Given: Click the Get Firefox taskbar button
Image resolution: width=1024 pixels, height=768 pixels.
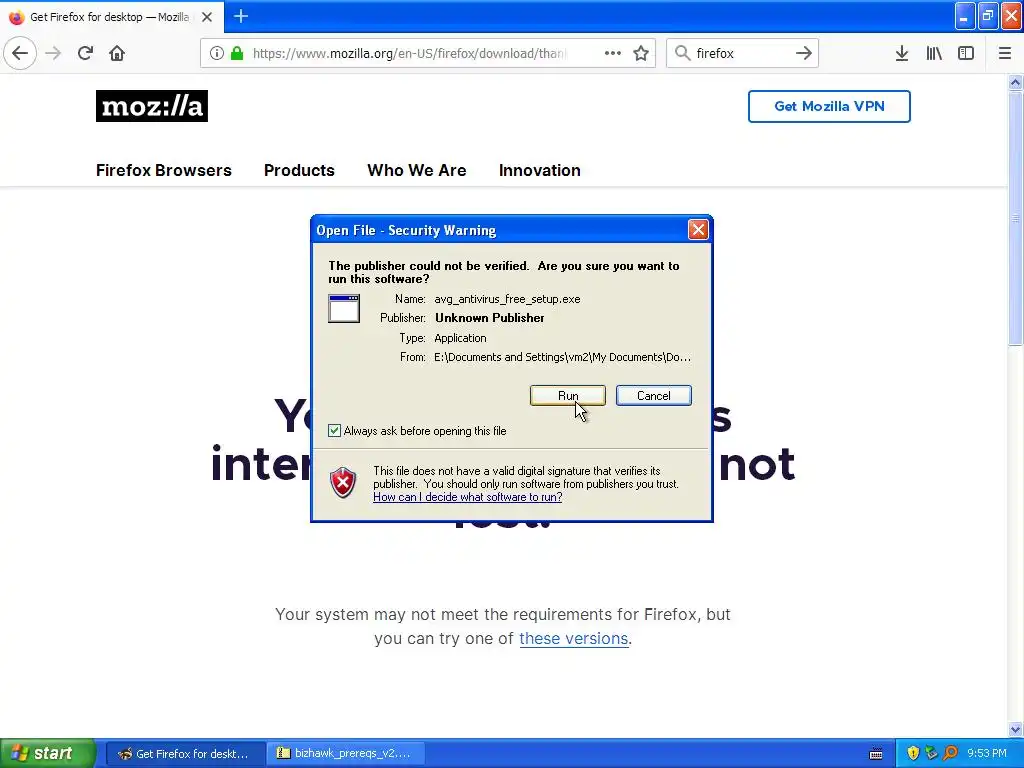Looking at the screenshot, I should coord(185,753).
